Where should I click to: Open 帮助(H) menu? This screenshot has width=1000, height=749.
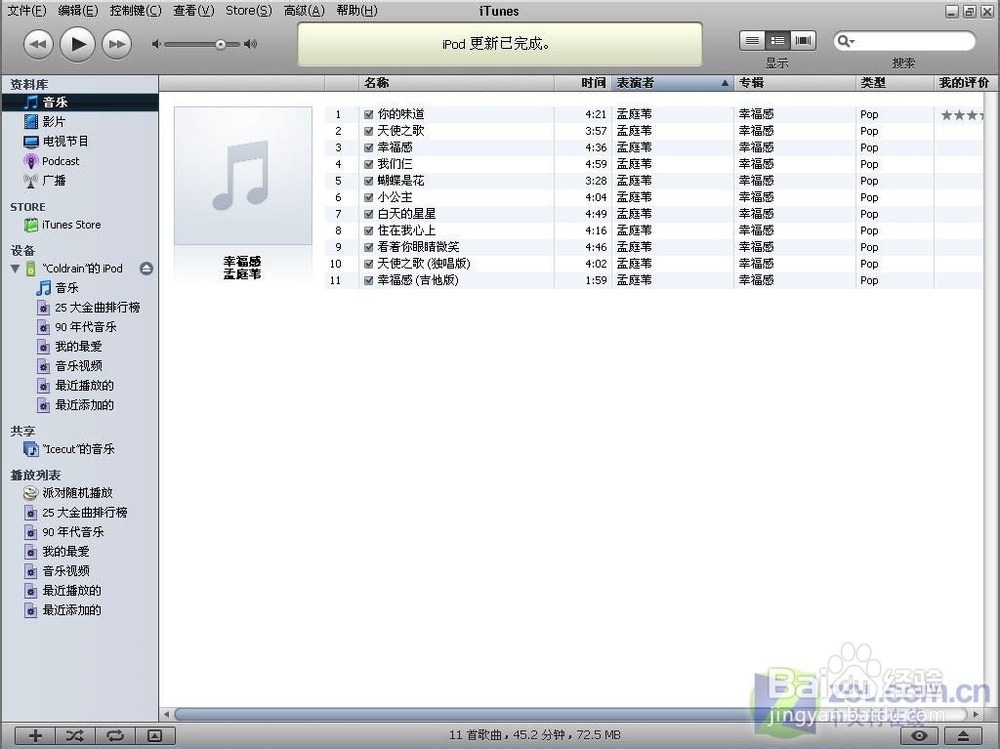[357, 11]
